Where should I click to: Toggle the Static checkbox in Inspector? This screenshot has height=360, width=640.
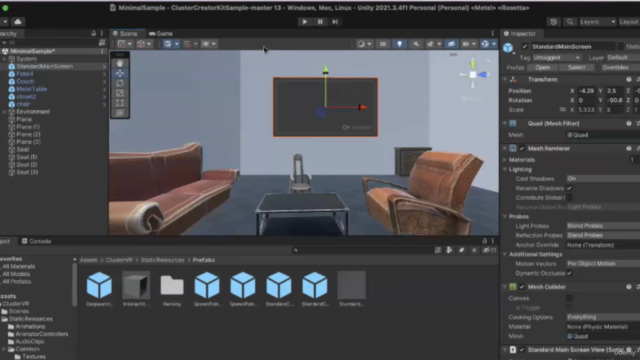tap(620, 47)
